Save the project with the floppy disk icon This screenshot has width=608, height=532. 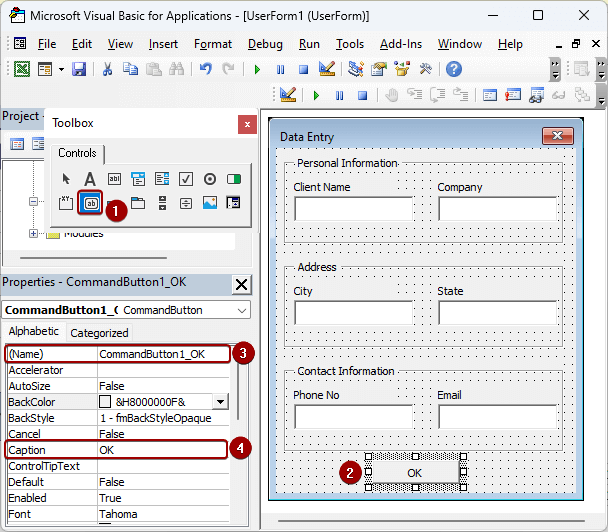tap(79, 69)
